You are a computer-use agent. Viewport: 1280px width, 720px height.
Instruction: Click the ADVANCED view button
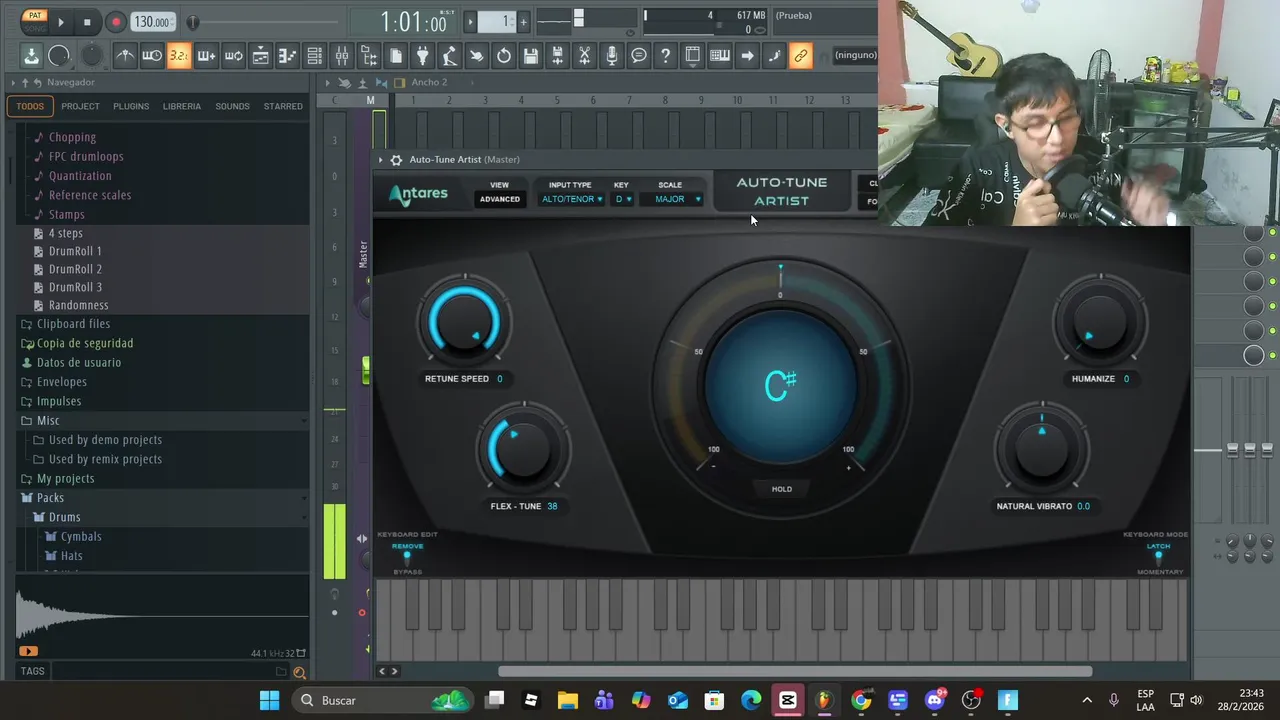click(499, 199)
